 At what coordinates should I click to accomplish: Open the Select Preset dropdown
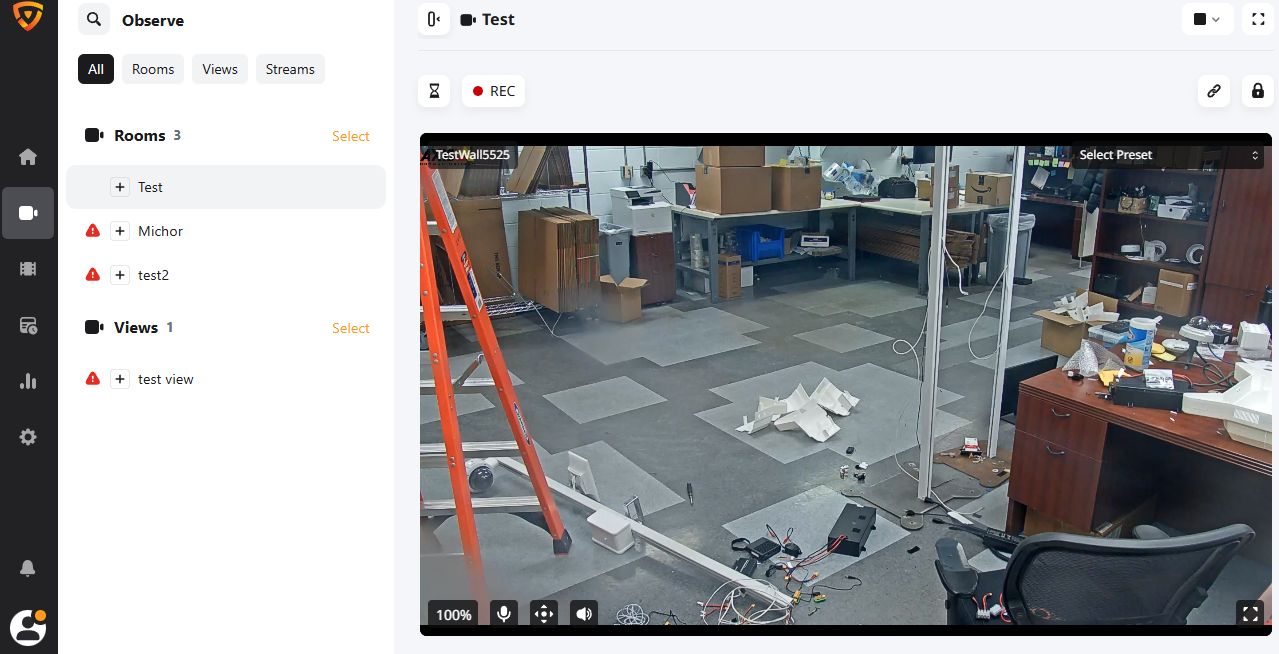[1166, 155]
